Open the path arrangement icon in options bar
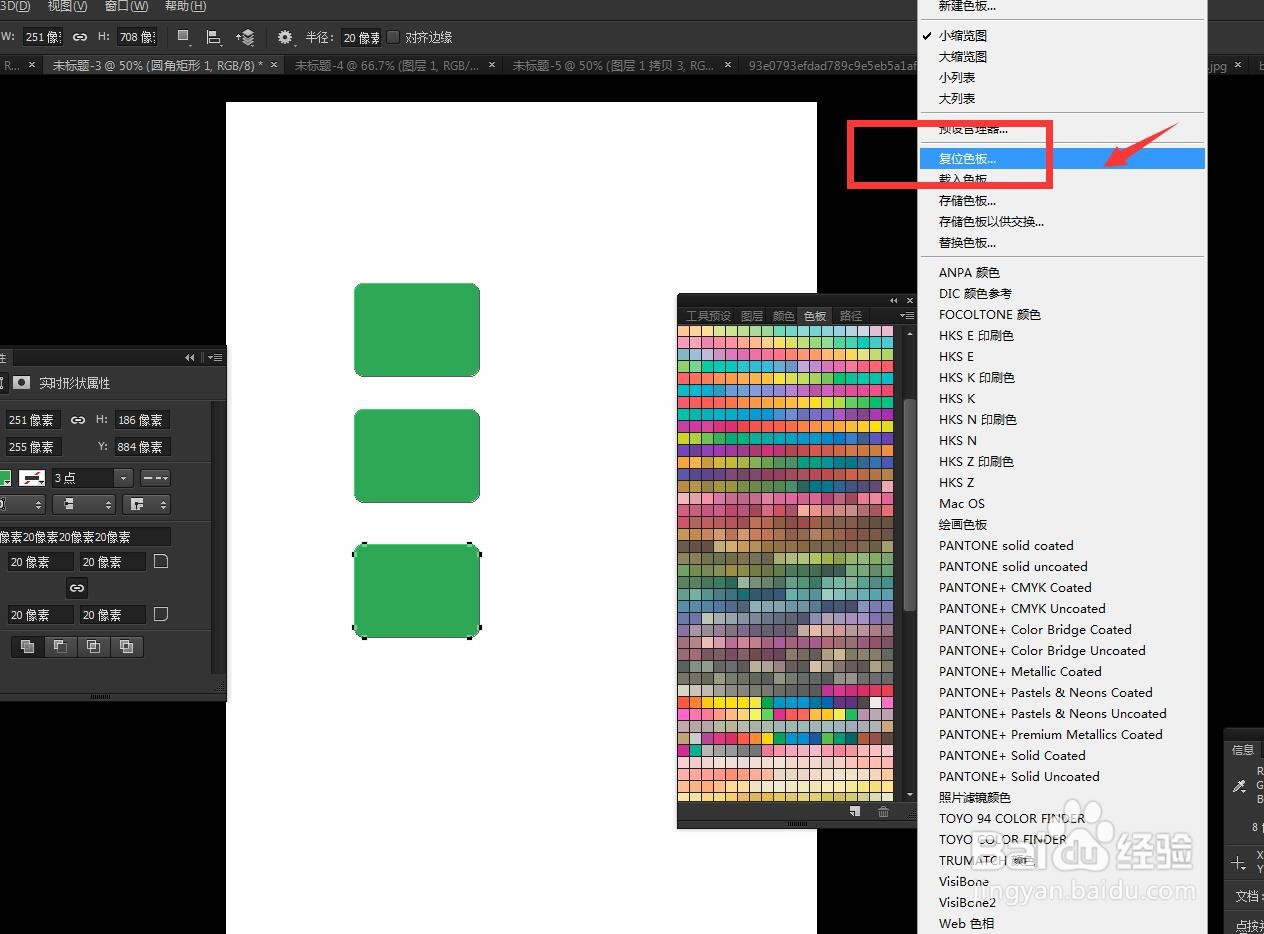 245,37
